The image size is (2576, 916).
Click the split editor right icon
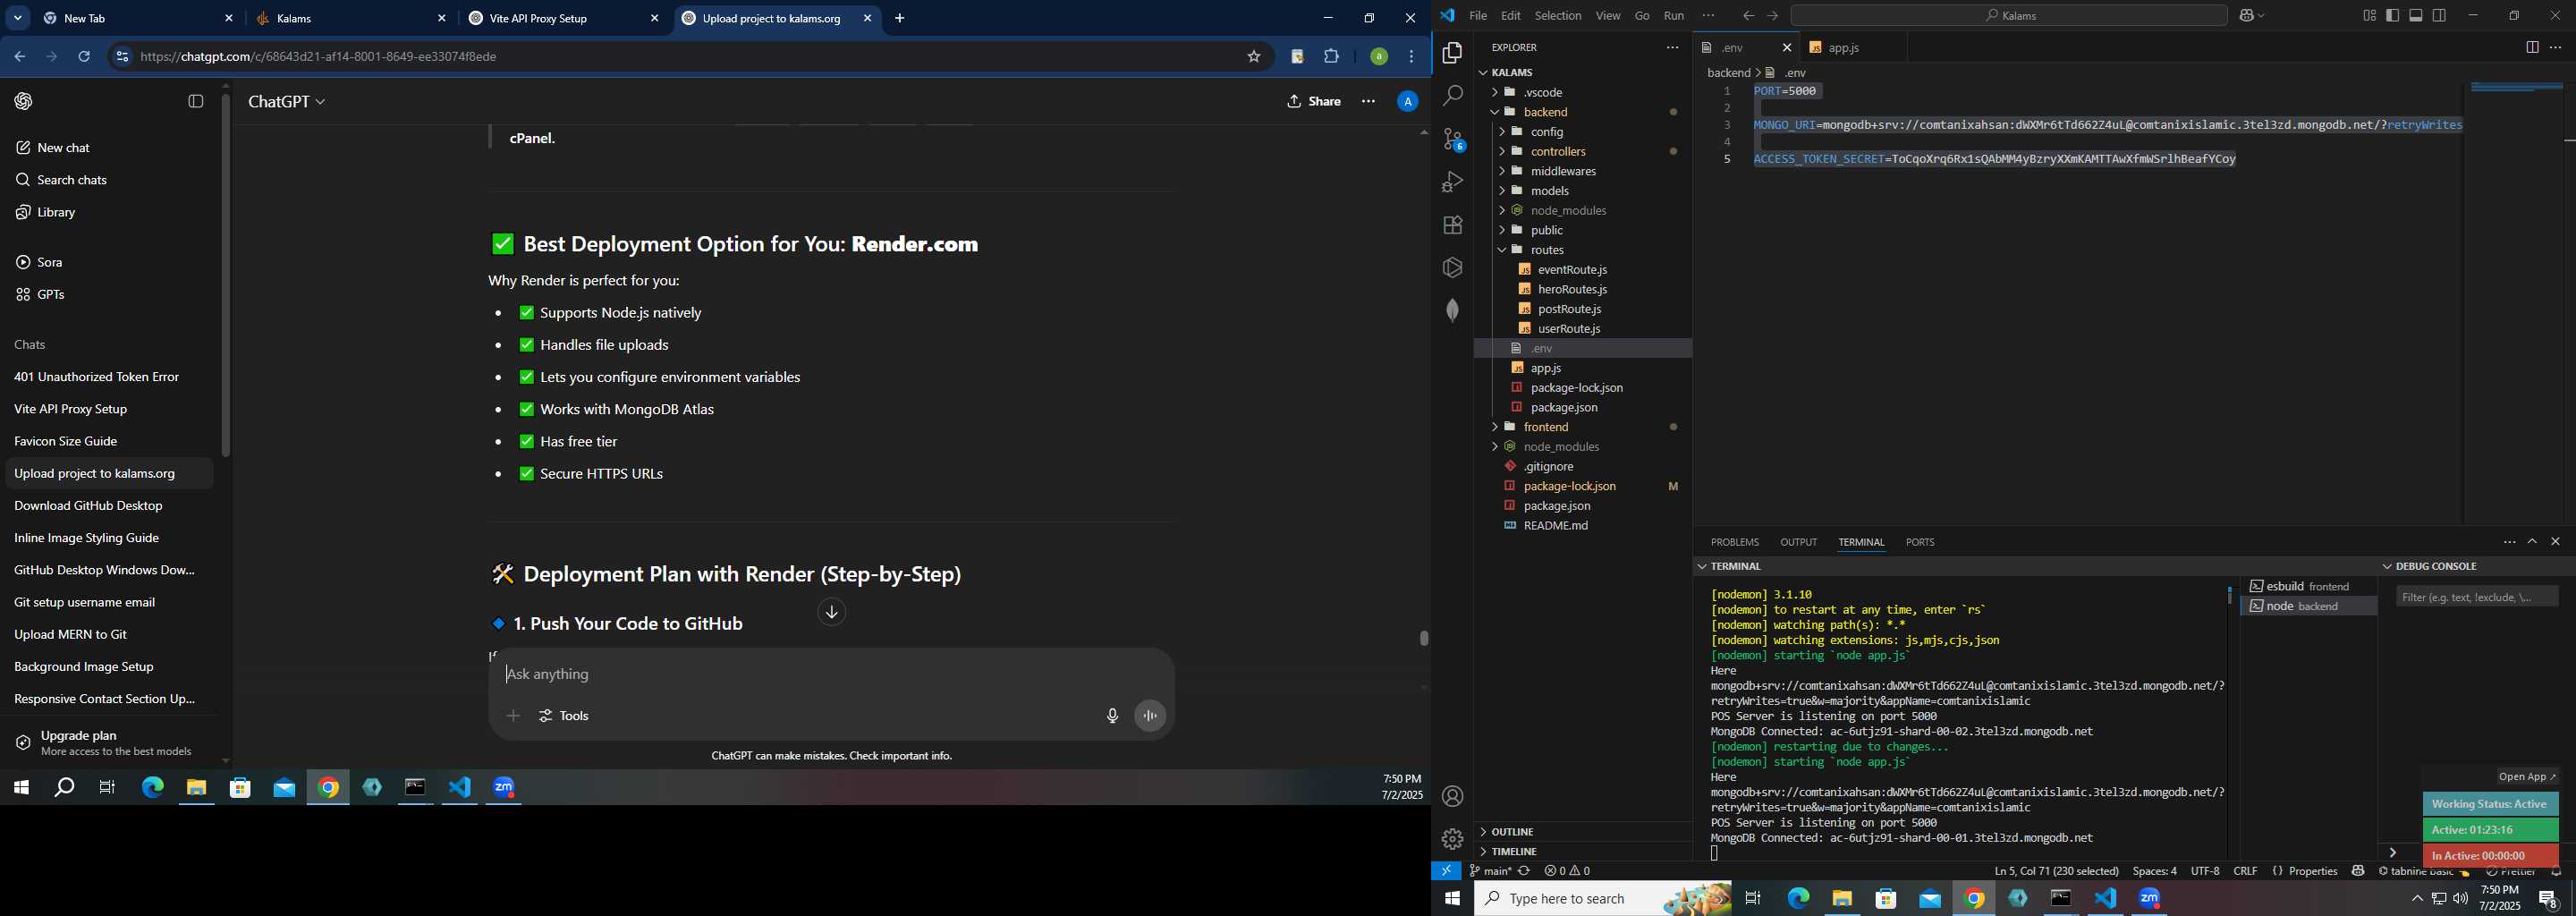coord(2531,47)
